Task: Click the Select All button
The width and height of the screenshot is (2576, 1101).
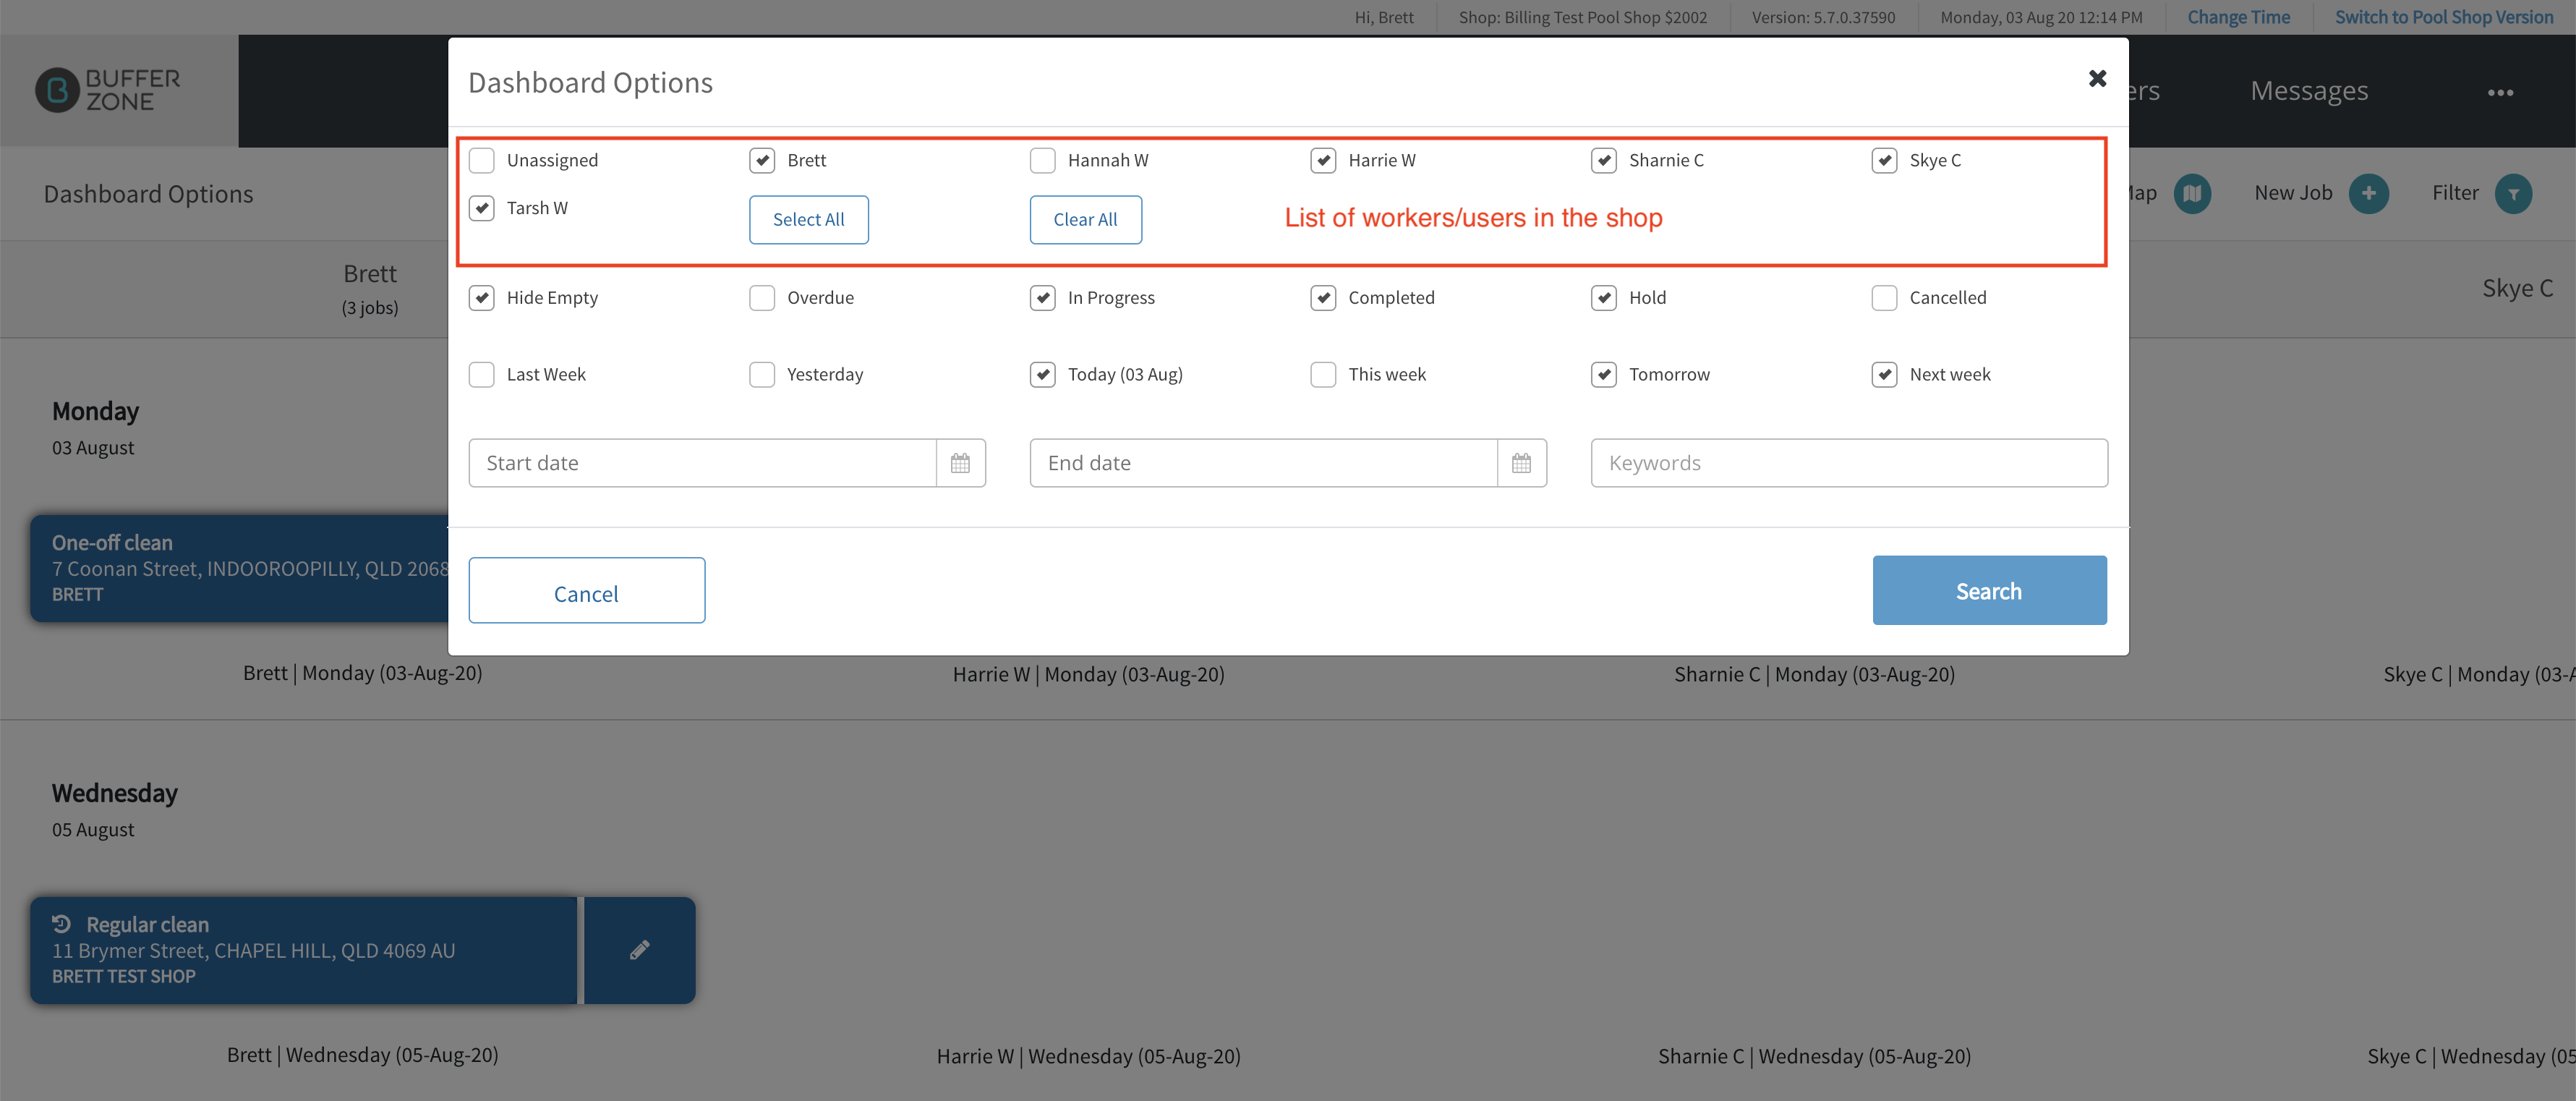Action: tap(809, 220)
